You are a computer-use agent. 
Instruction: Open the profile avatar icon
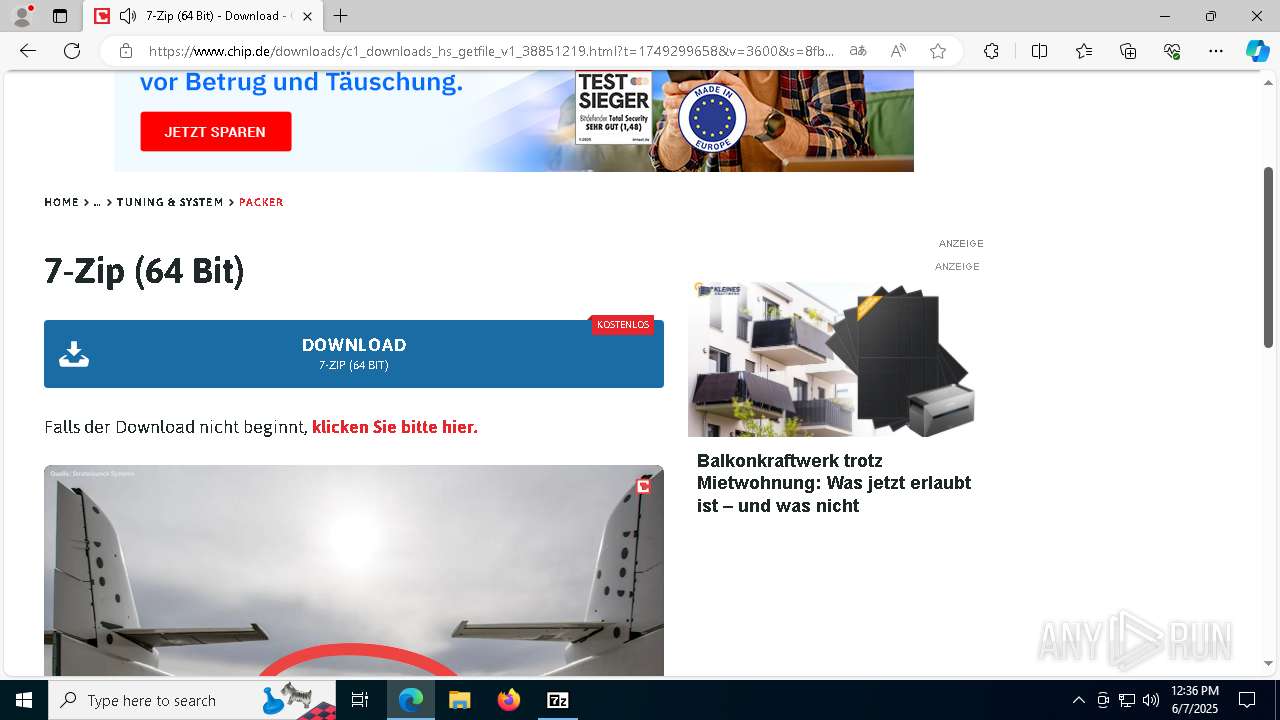click(22, 16)
